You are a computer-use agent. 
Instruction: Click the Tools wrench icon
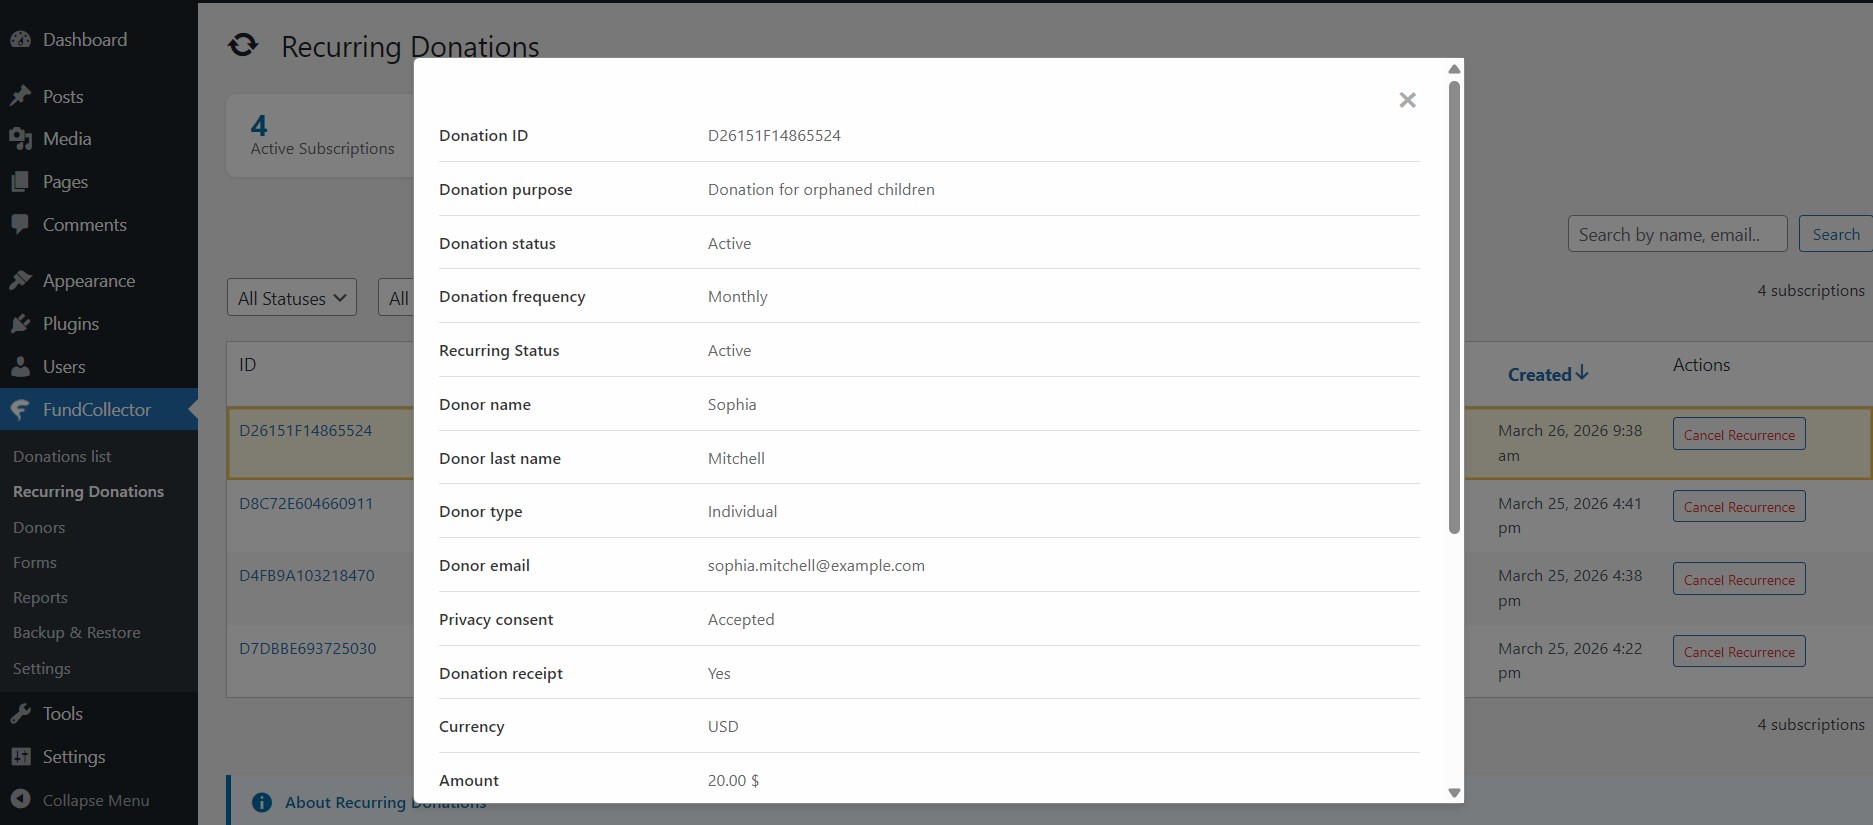click(20, 714)
